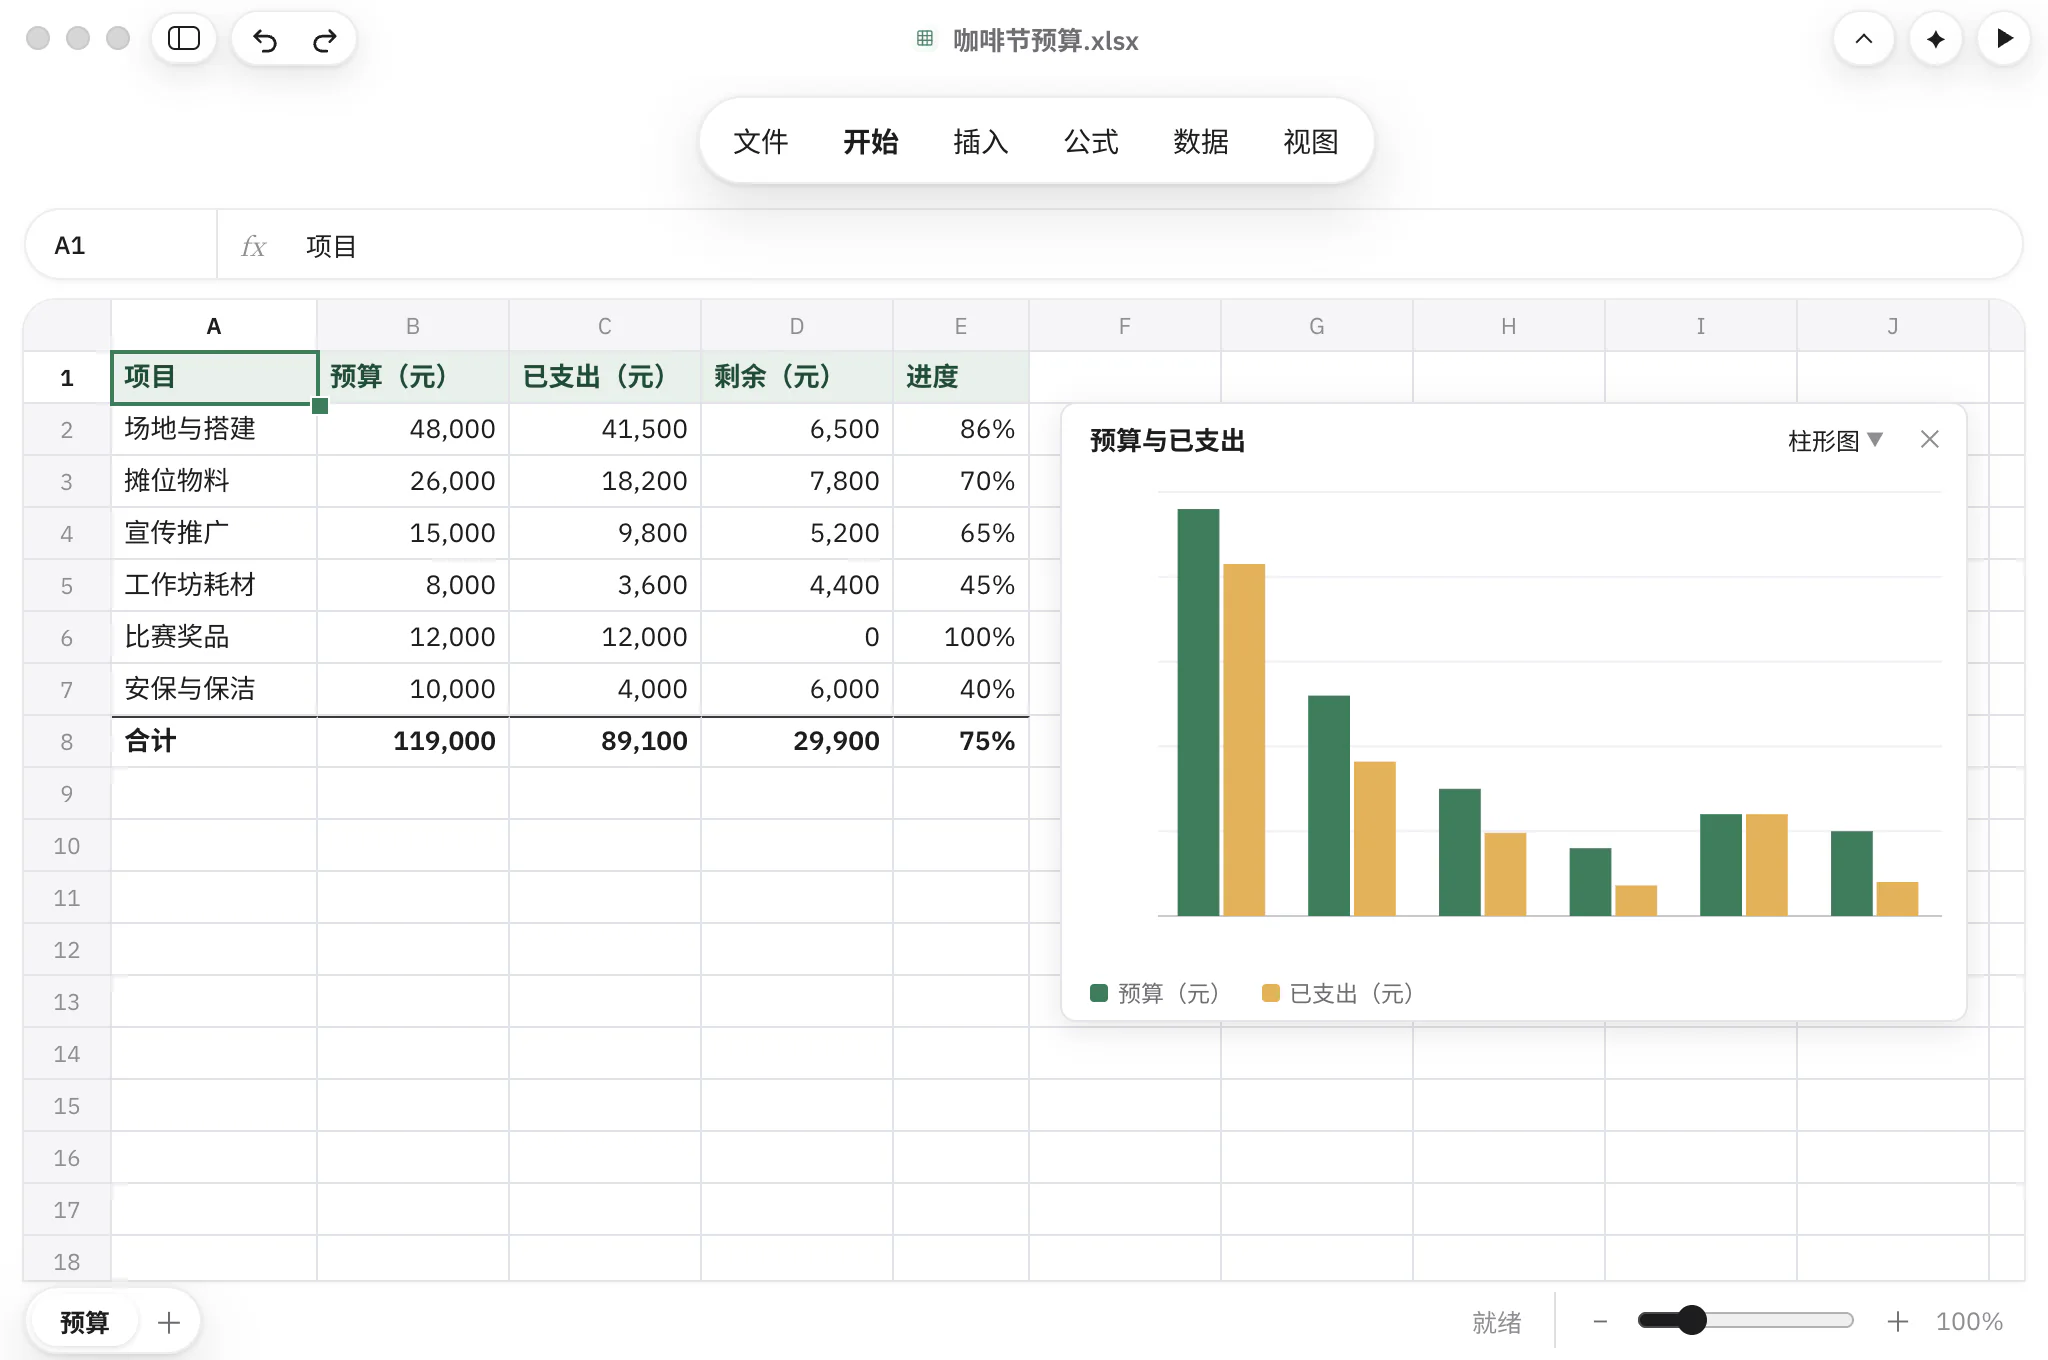Click the 就绪 status text

click(x=1497, y=1322)
